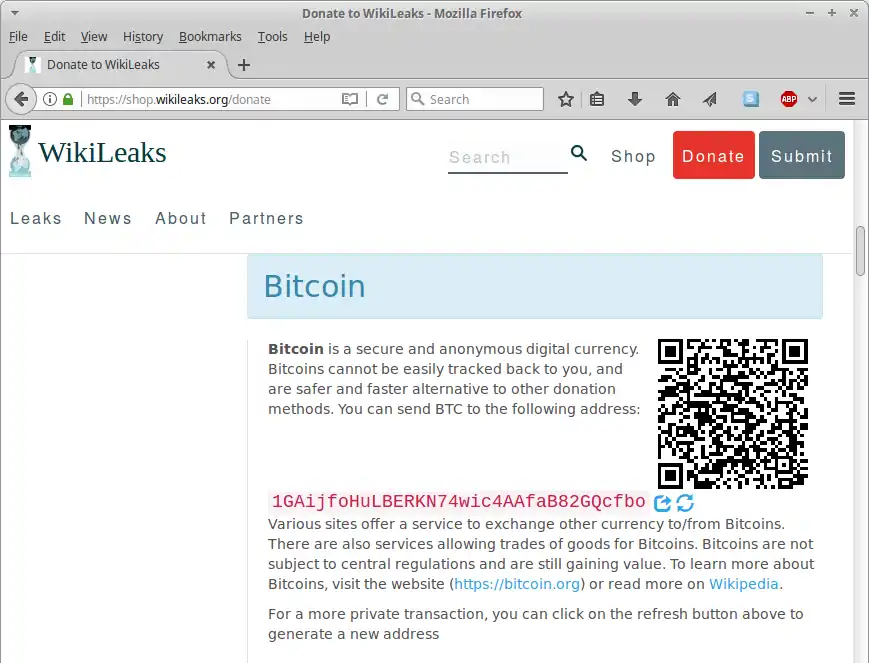
Task: Click the Bitcoin QR code image
Action: (732, 413)
